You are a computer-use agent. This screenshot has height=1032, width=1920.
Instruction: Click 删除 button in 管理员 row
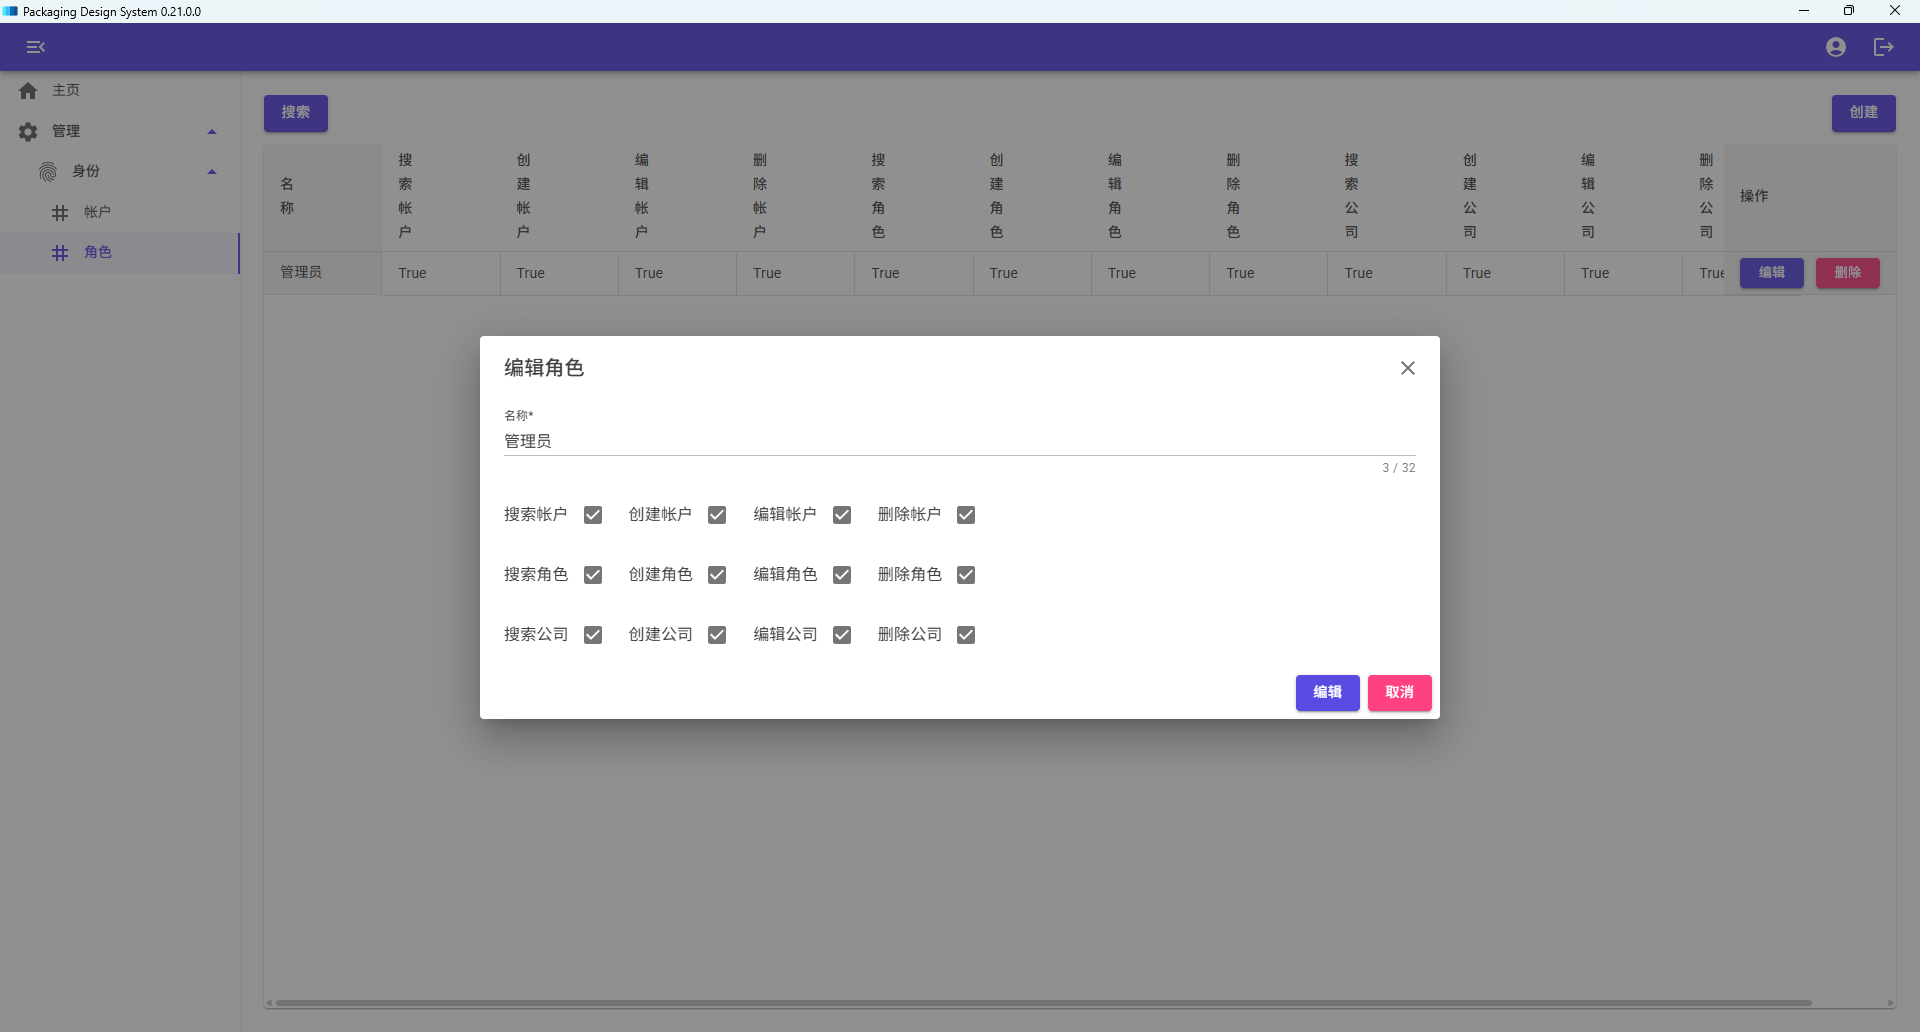click(1848, 273)
